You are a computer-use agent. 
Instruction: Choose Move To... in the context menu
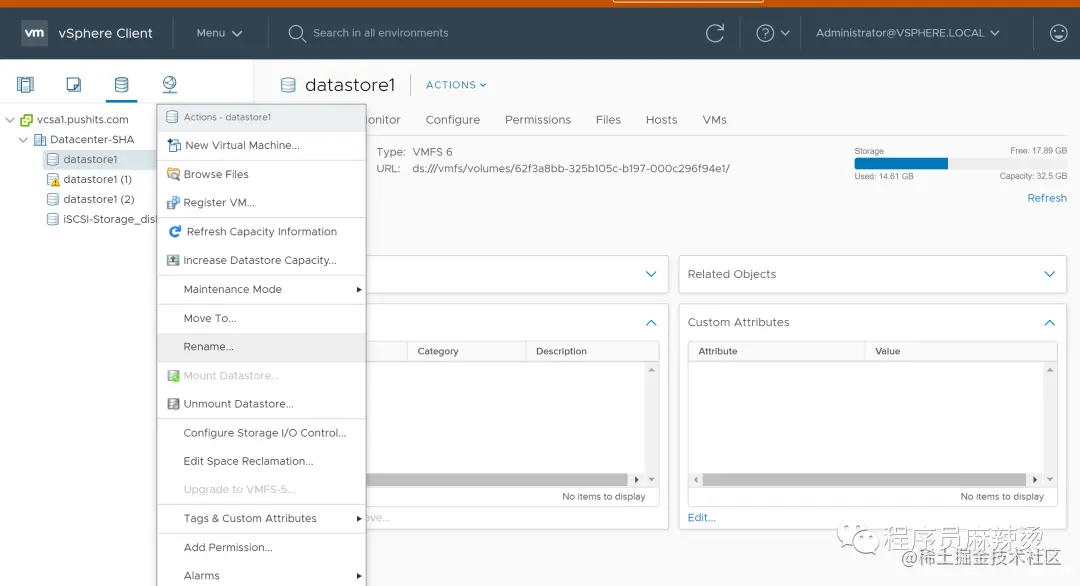tap(262, 318)
